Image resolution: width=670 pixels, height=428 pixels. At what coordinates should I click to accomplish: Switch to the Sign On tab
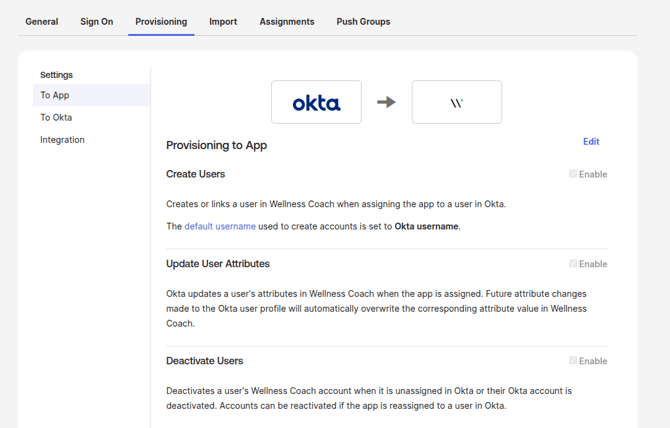[x=96, y=21]
